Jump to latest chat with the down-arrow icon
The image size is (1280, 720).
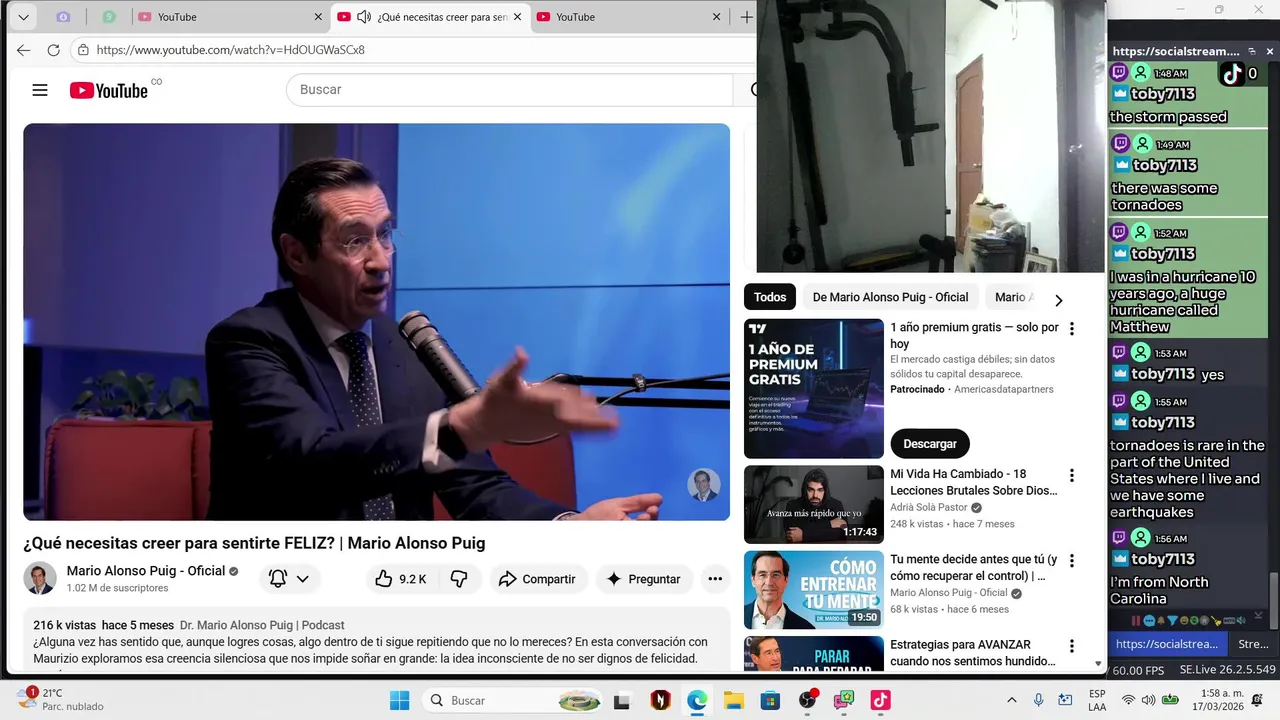(1258, 616)
